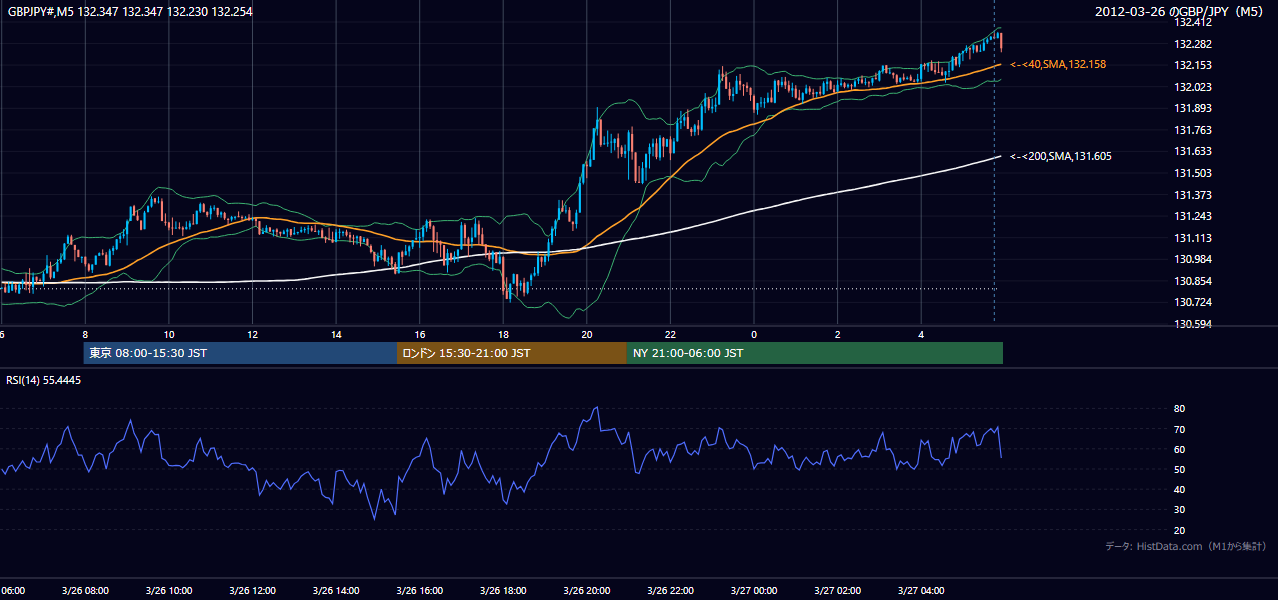
Task: Click price axis value 131.113
Action: pos(1192,238)
